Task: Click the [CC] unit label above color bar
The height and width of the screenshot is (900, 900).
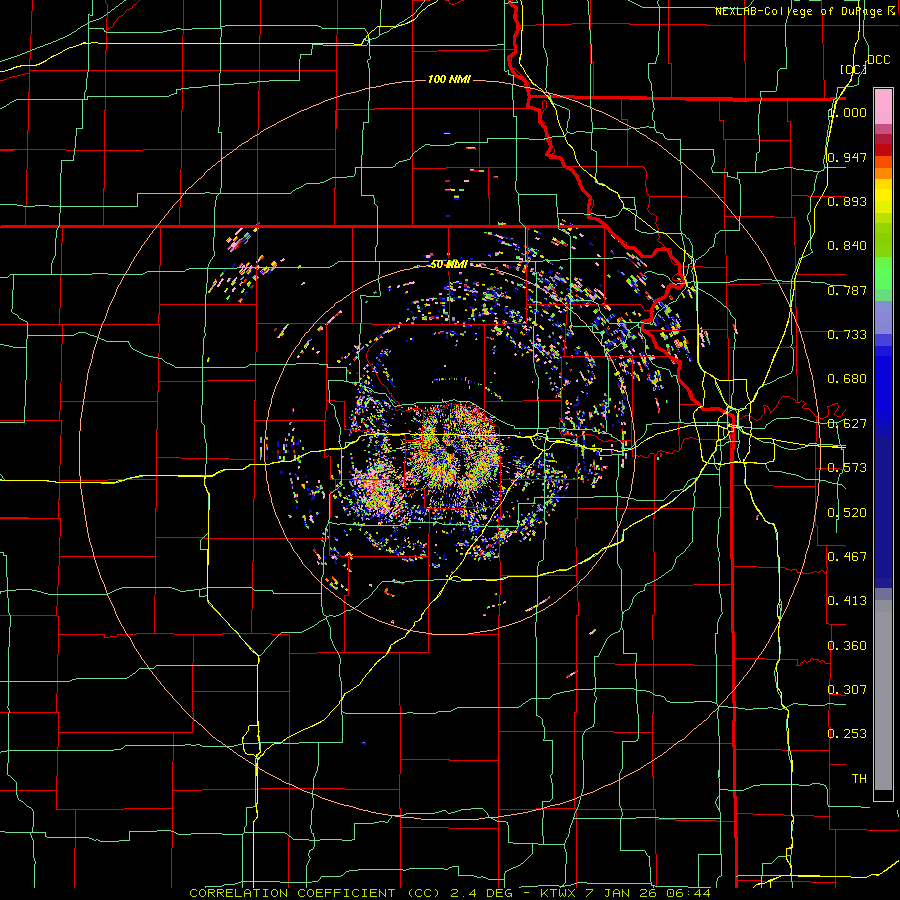Action: point(853,69)
